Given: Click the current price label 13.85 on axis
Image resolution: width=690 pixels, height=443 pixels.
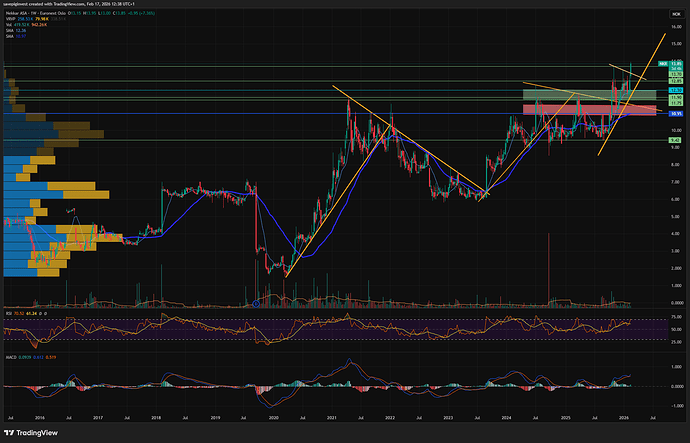Looking at the screenshot, I should (675, 64).
